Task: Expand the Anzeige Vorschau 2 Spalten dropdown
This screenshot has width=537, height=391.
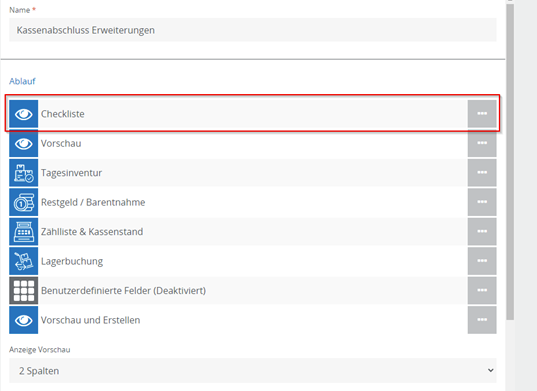Action: [x=253, y=370]
